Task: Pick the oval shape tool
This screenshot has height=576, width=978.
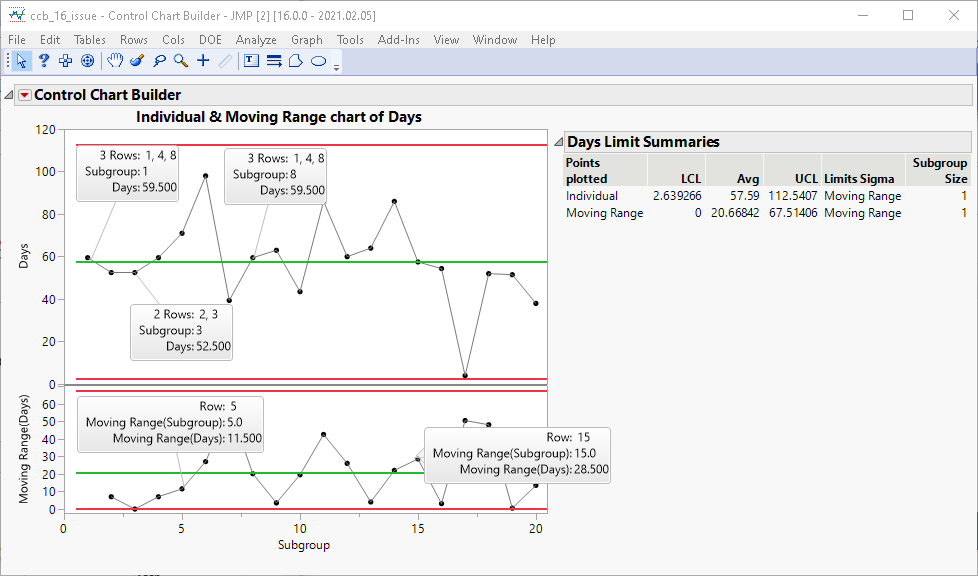Action: click(x=318, y=61)
